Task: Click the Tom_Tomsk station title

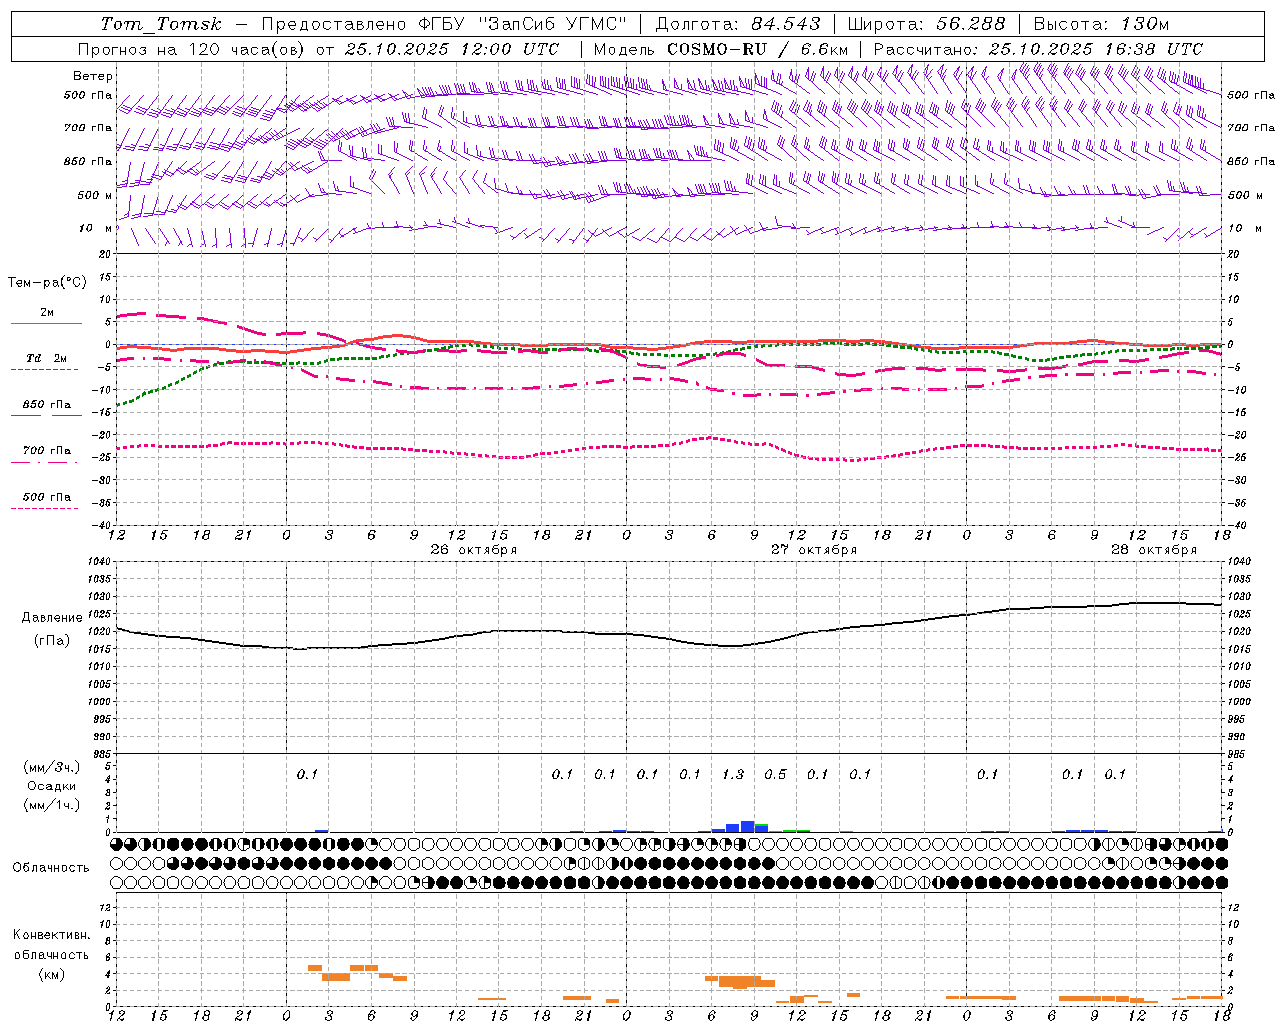Action: [x=161, y=24]
